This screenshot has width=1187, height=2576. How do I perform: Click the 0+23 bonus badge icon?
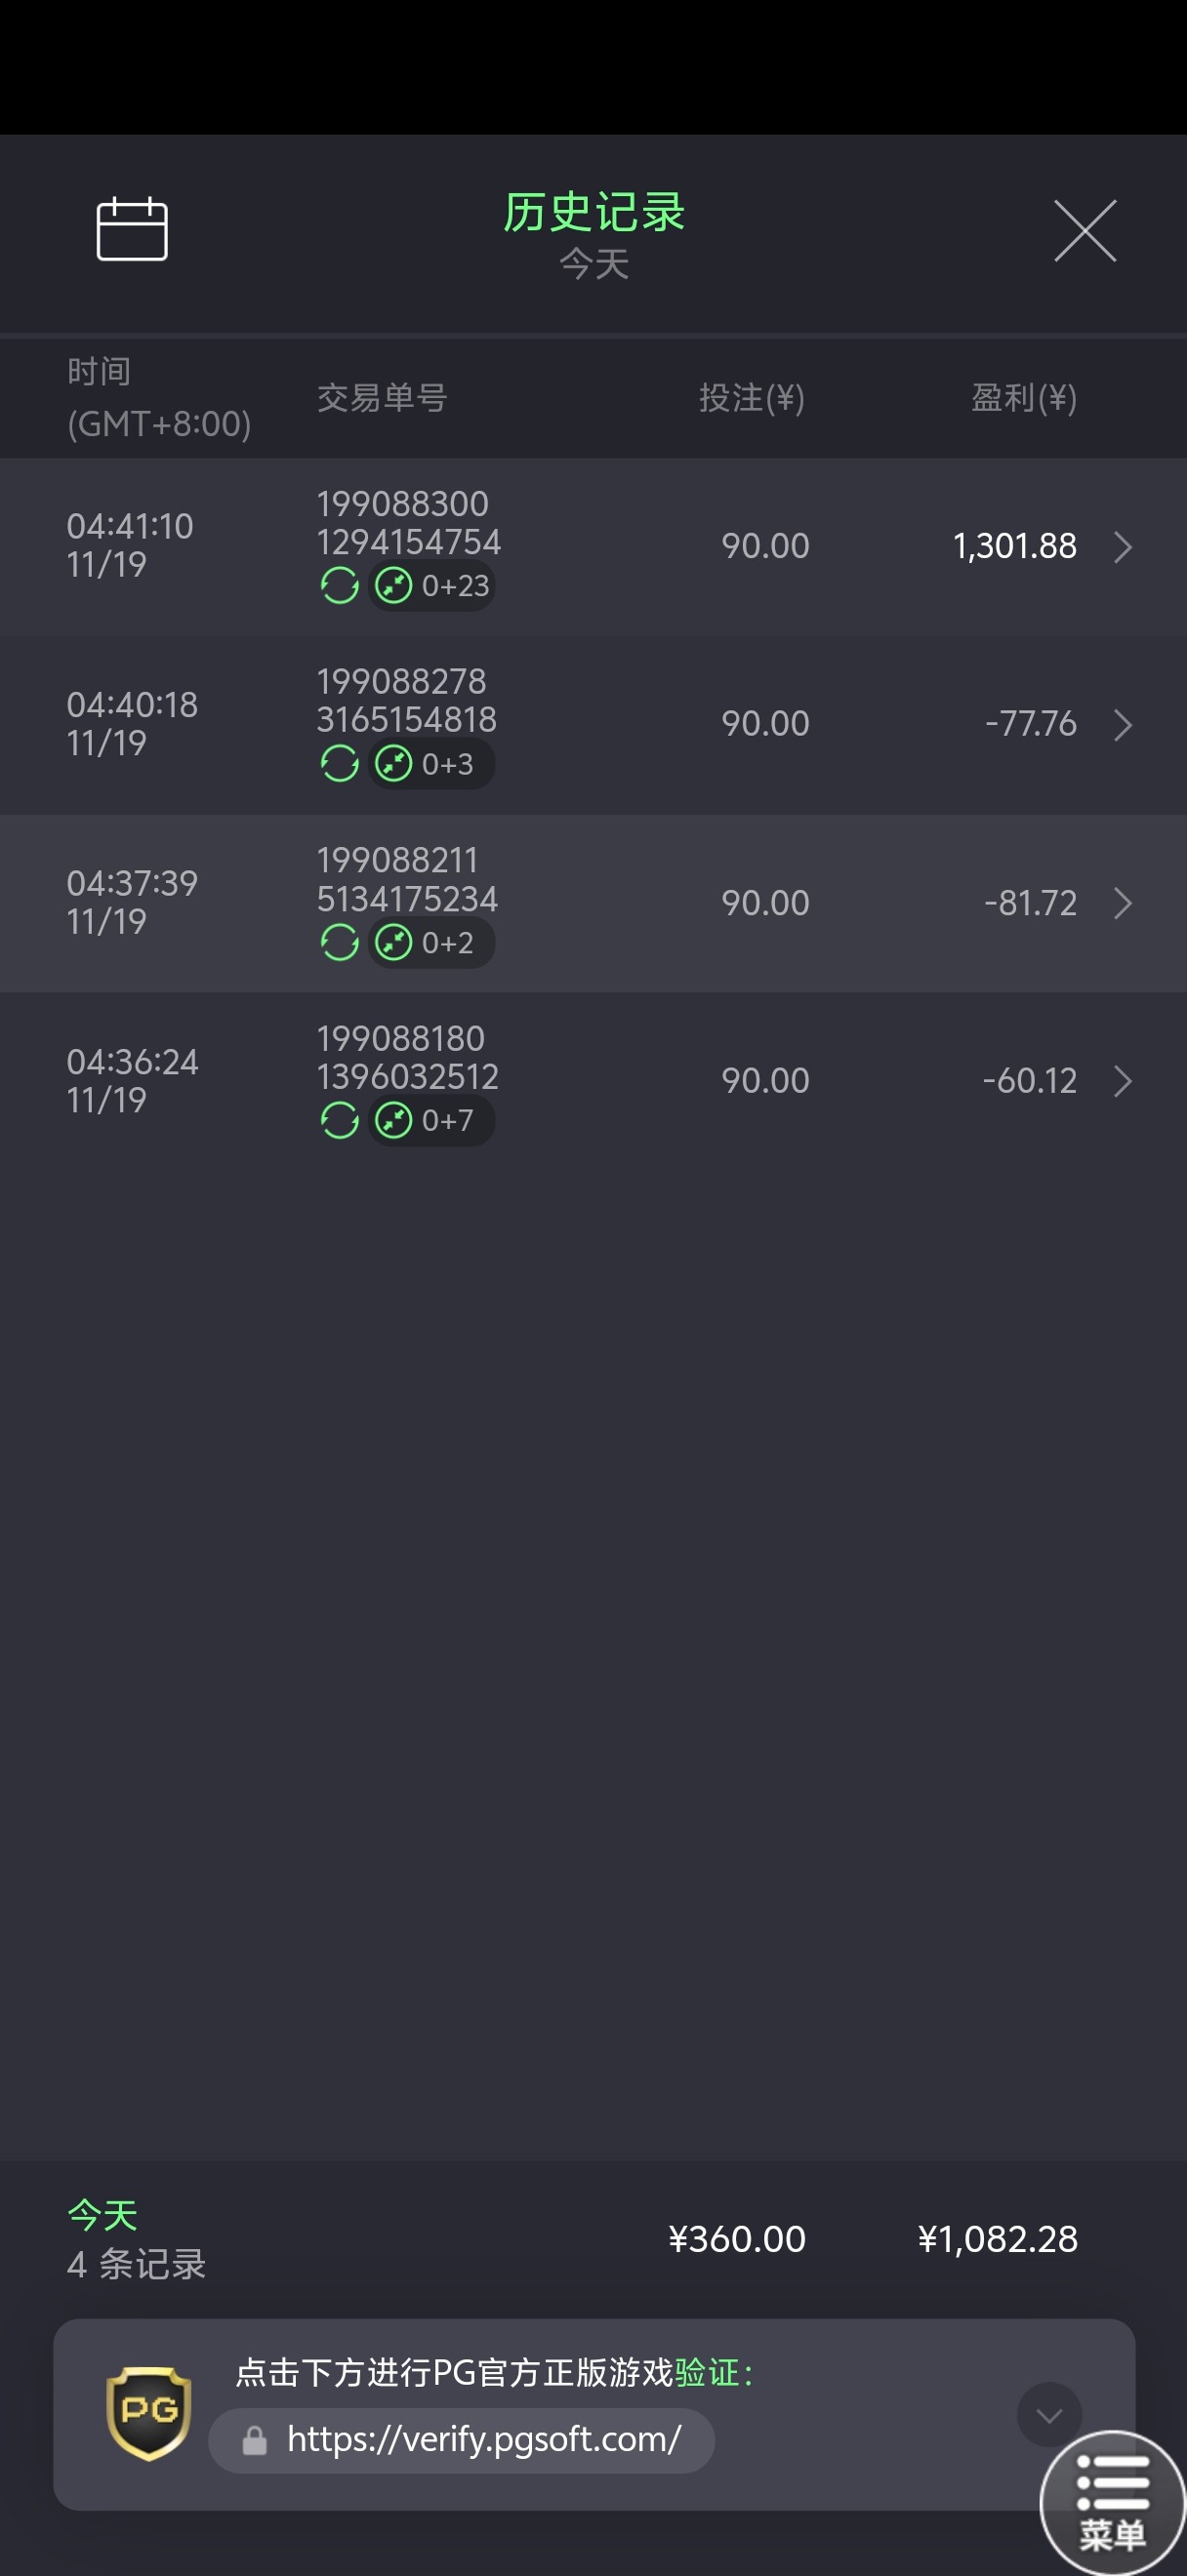point(393,586)
